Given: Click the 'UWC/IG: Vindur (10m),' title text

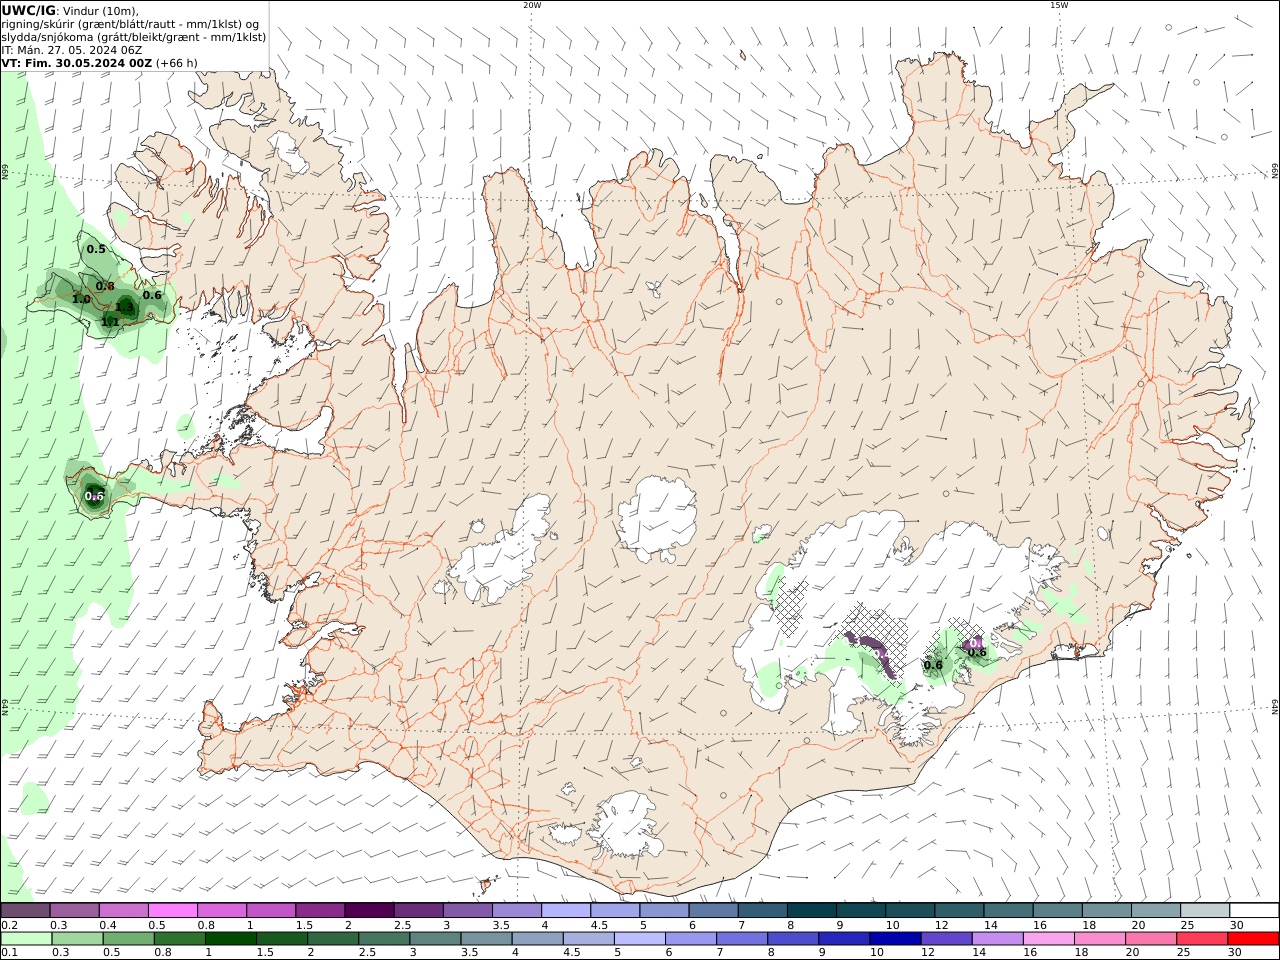Looking at the screenshot, I should (70, 11).
